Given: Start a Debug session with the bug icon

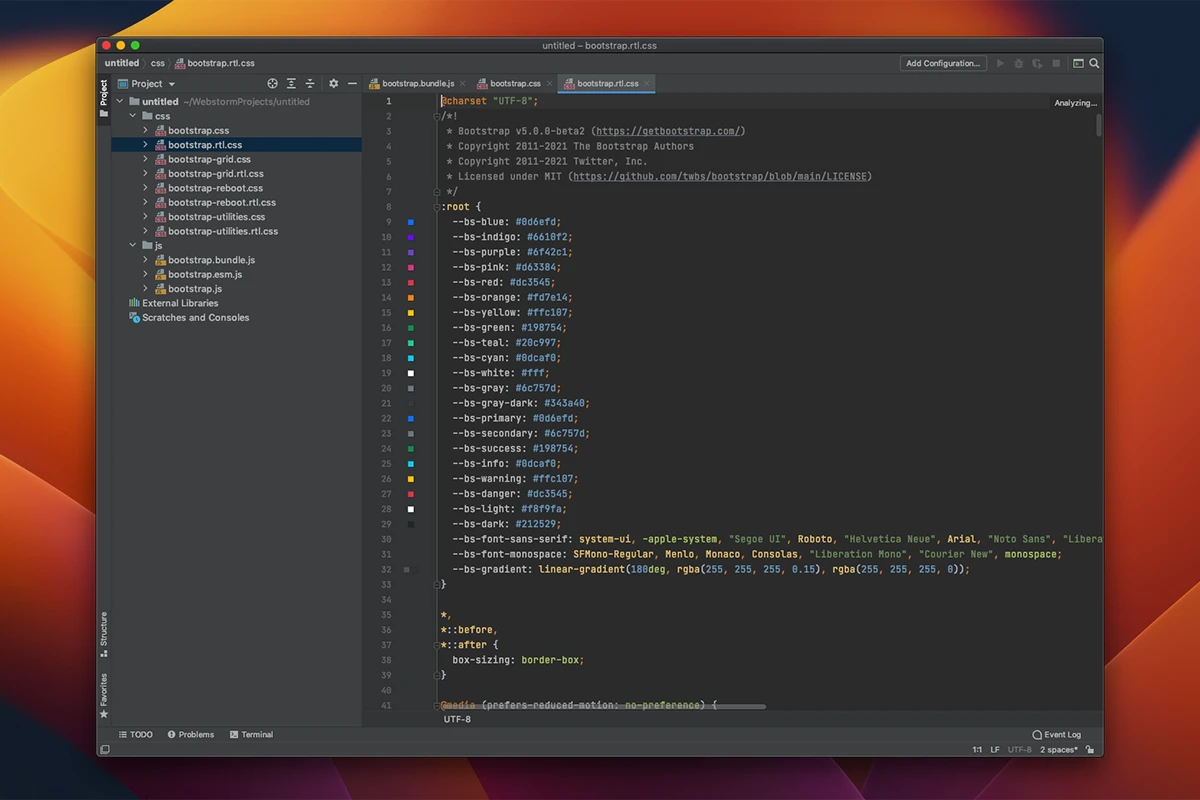Looking at the screenshot, I should [x=1018, y=63].
